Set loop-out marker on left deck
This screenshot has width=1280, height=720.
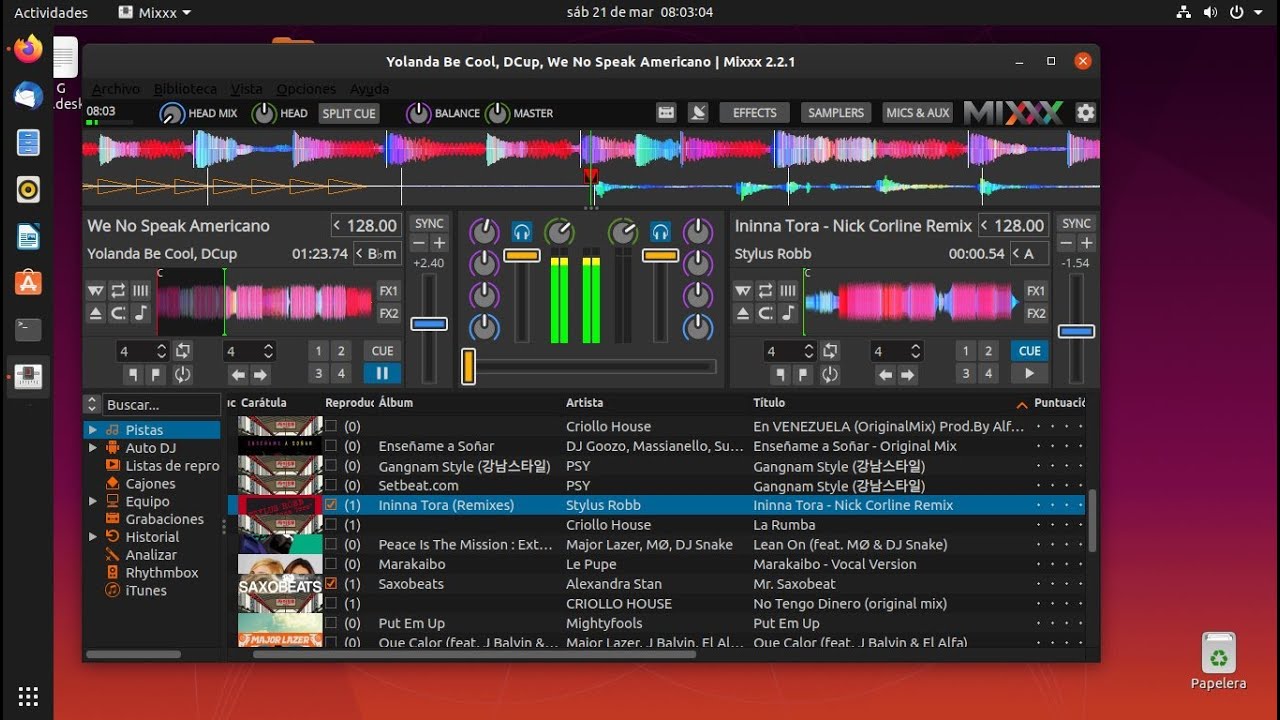coord(156,375)
